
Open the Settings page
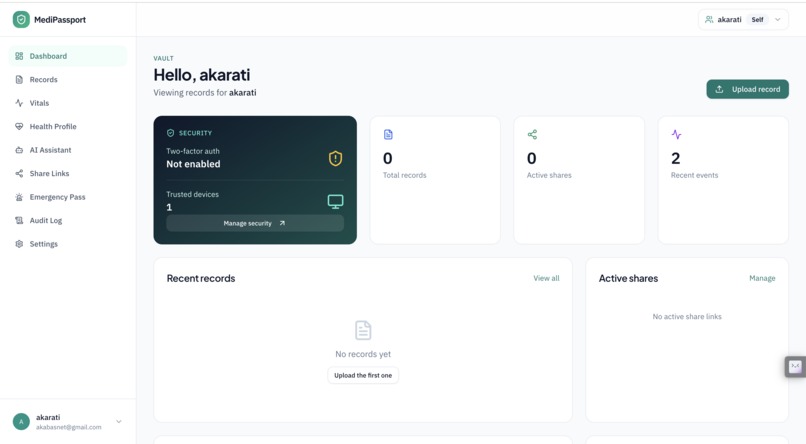coord(68,244)
